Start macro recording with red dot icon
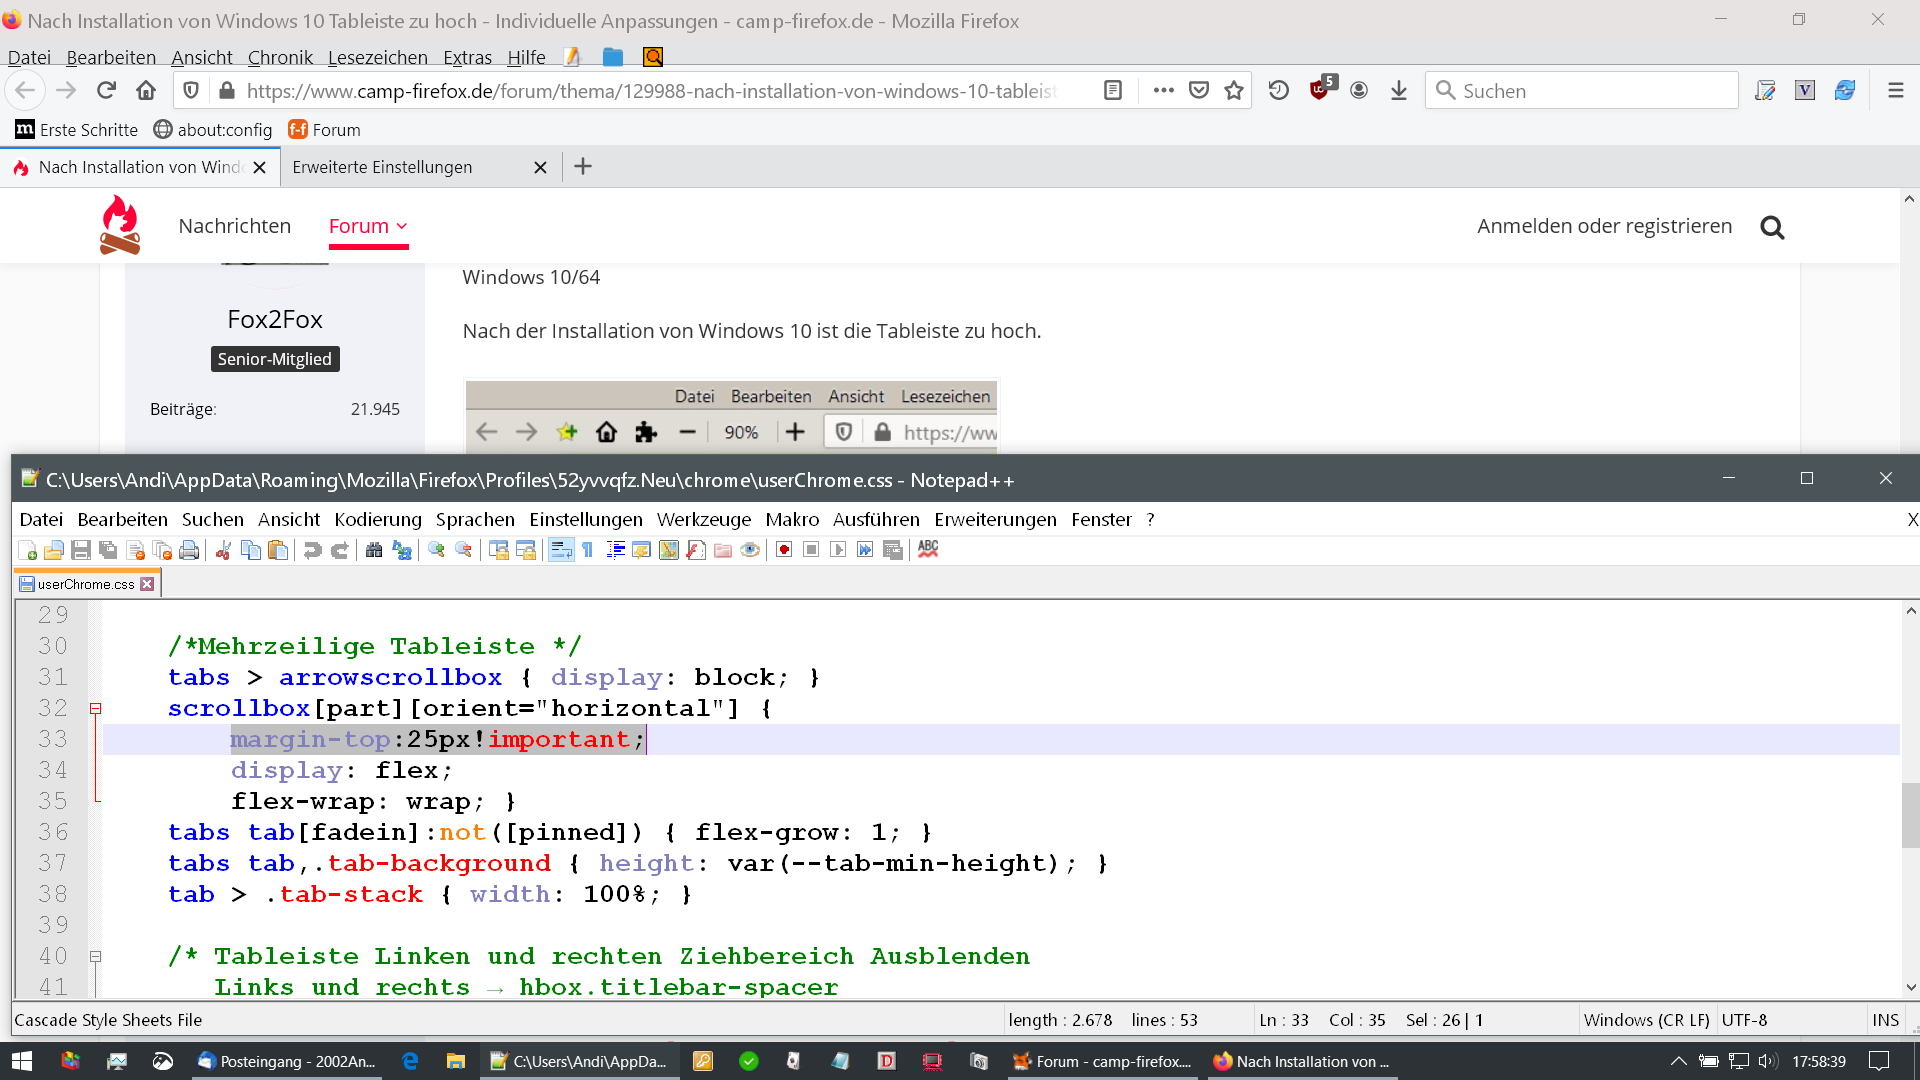Image resolution: width=1920 pixels, height=1080 pixels. click(x=784, y=550)
